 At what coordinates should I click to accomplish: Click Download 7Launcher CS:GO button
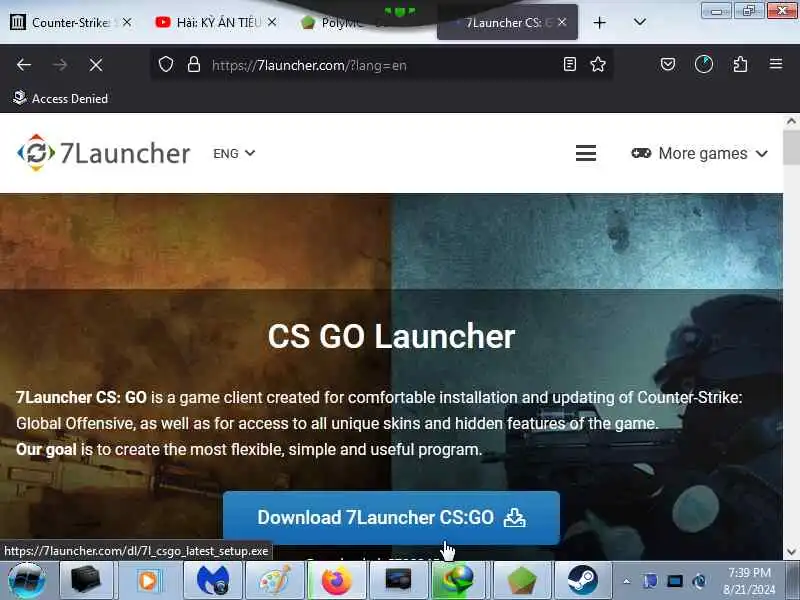tap(391, 517)
